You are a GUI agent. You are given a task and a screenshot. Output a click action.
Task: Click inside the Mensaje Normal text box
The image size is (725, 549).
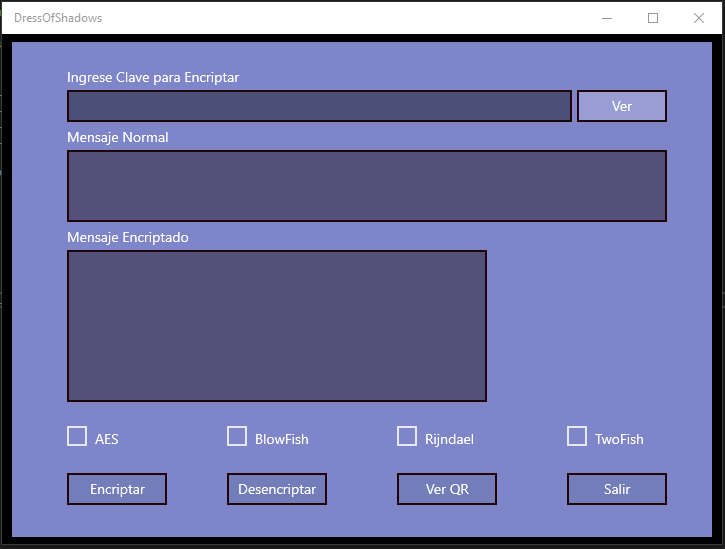367,186
